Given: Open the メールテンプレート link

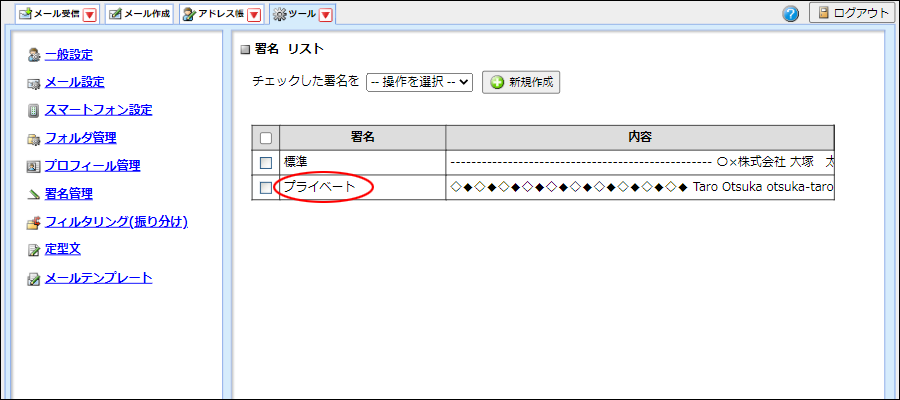Looking at the screenshot, I should [98, 277].
